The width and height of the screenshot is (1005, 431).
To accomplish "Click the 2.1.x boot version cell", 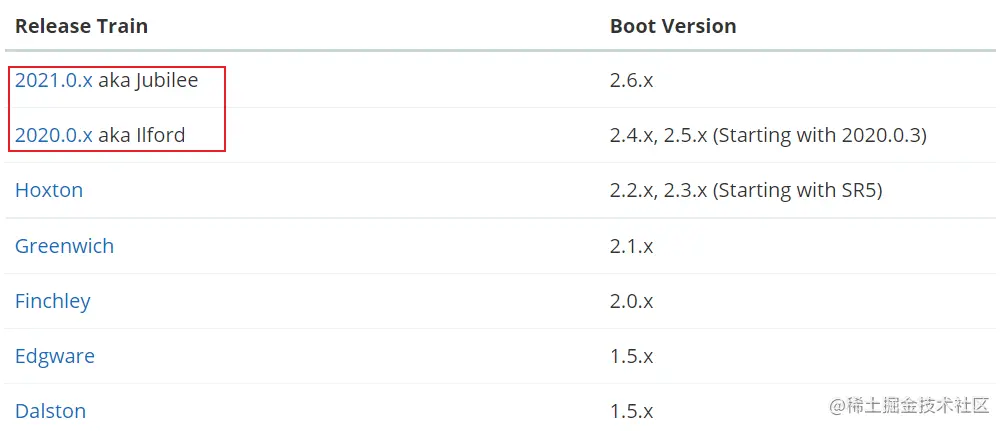I will [631, 246].
